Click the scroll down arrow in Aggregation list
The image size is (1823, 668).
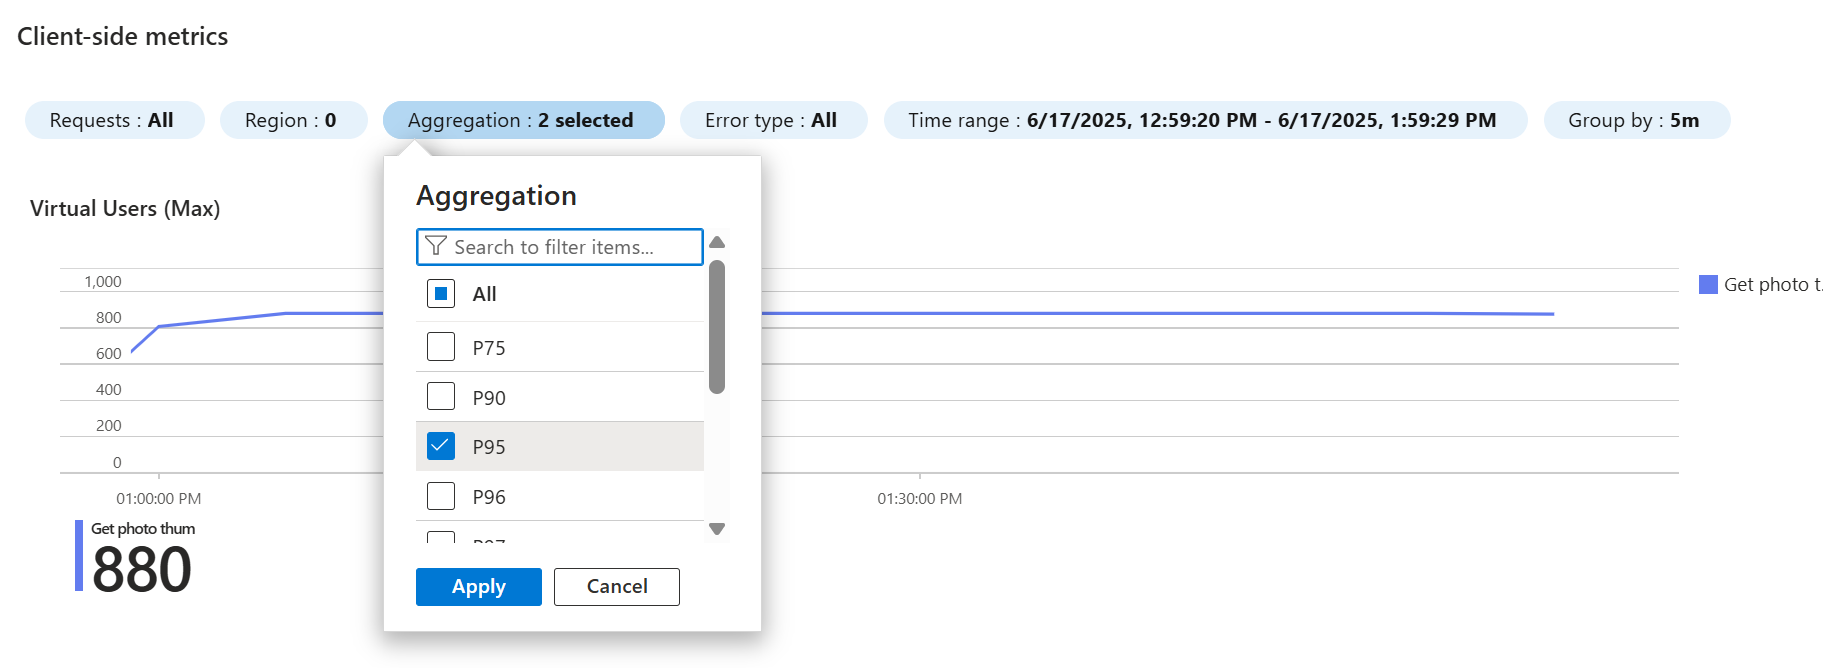[717, 528]
